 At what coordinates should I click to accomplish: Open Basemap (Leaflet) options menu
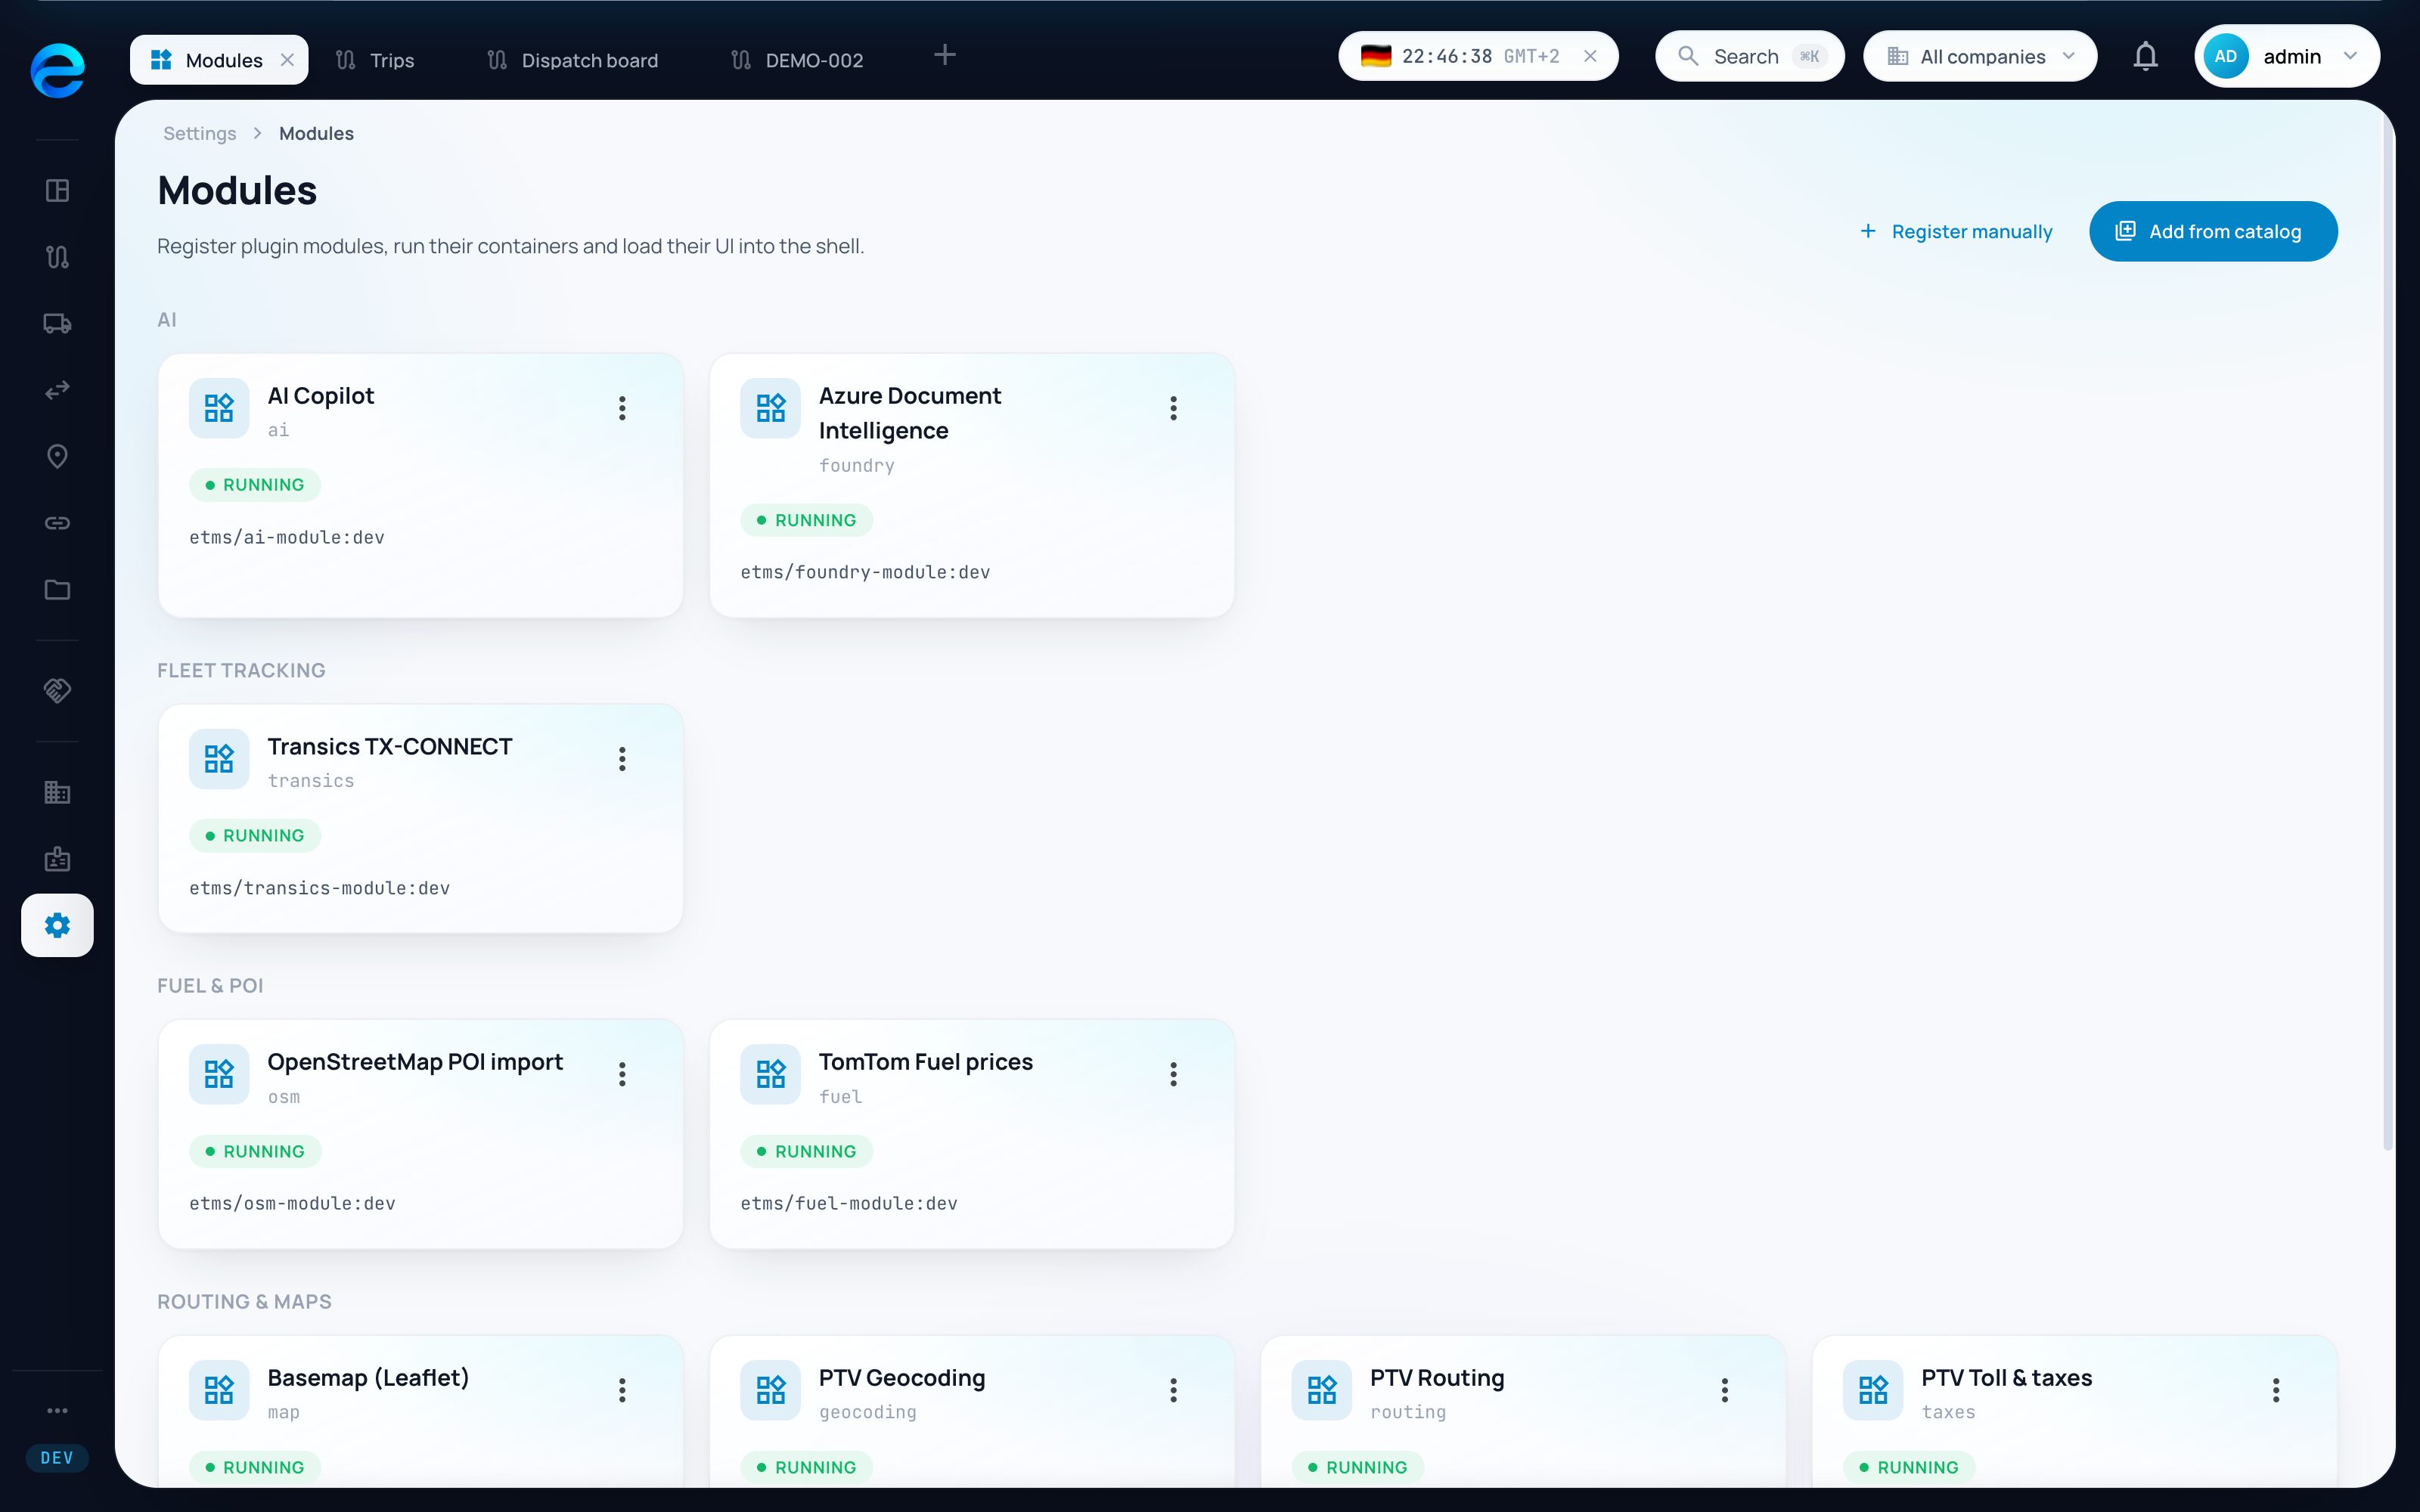point(622,1390)
